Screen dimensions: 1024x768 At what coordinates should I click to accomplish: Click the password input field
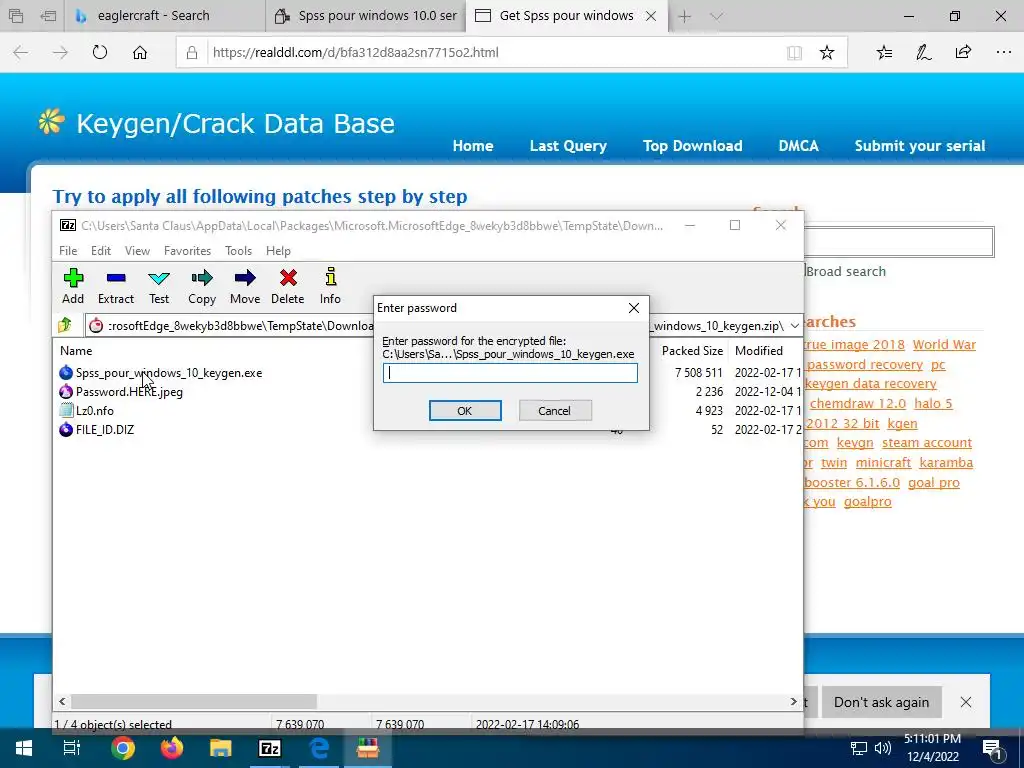click(x=510, y=373)
